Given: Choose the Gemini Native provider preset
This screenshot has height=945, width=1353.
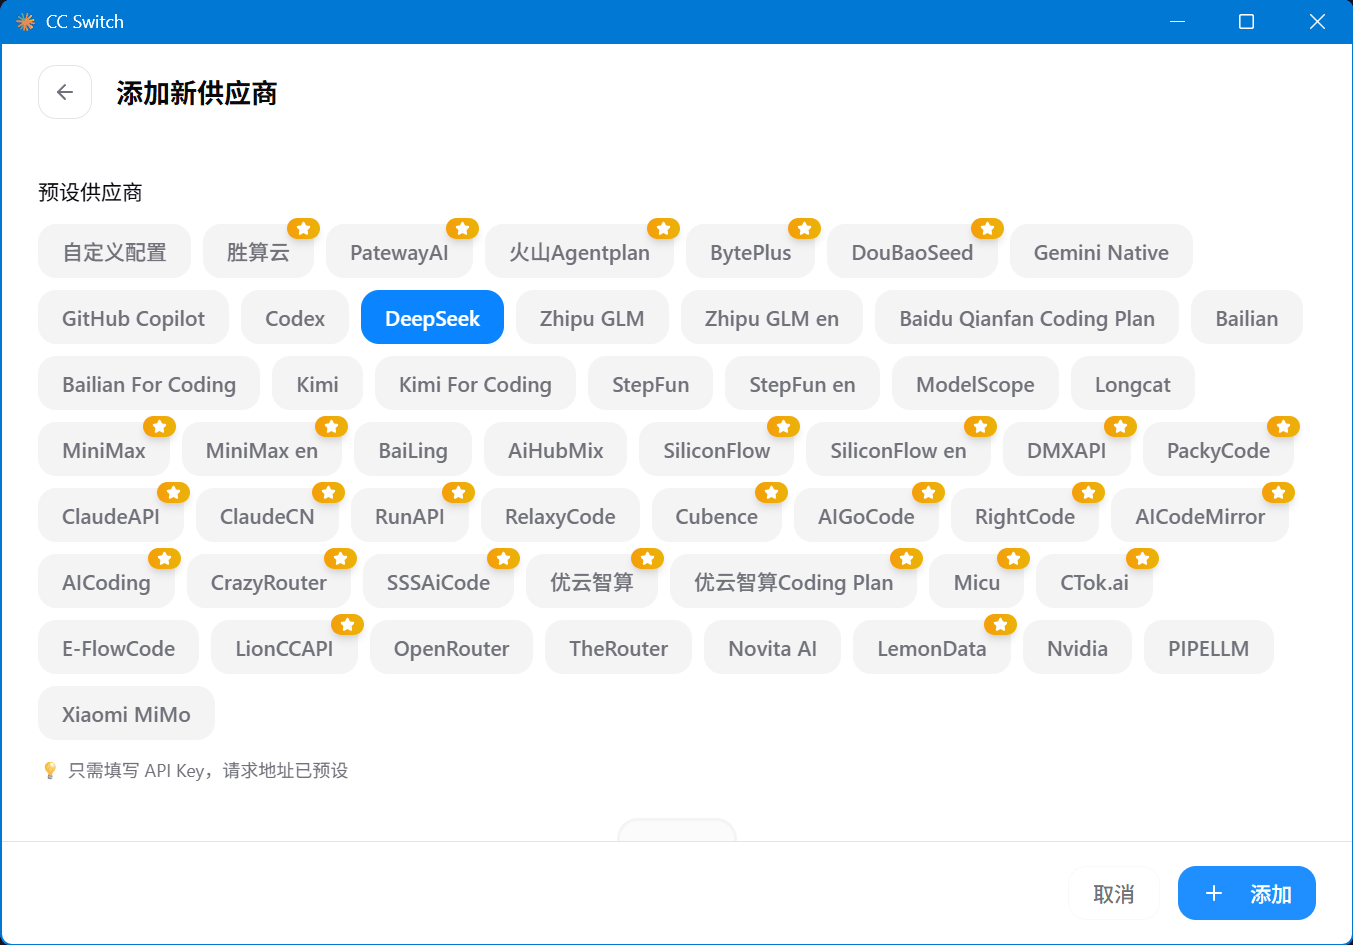Looking at the screenshot, I should (x=1101, y=251).
